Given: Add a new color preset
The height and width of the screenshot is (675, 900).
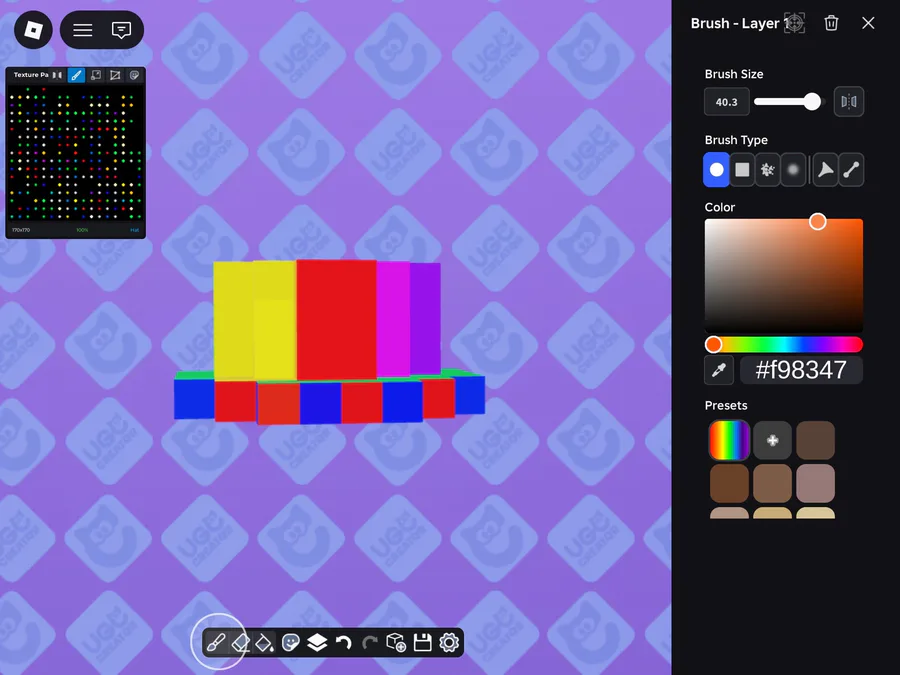Looking at the screenshot, I should [772, 440].
